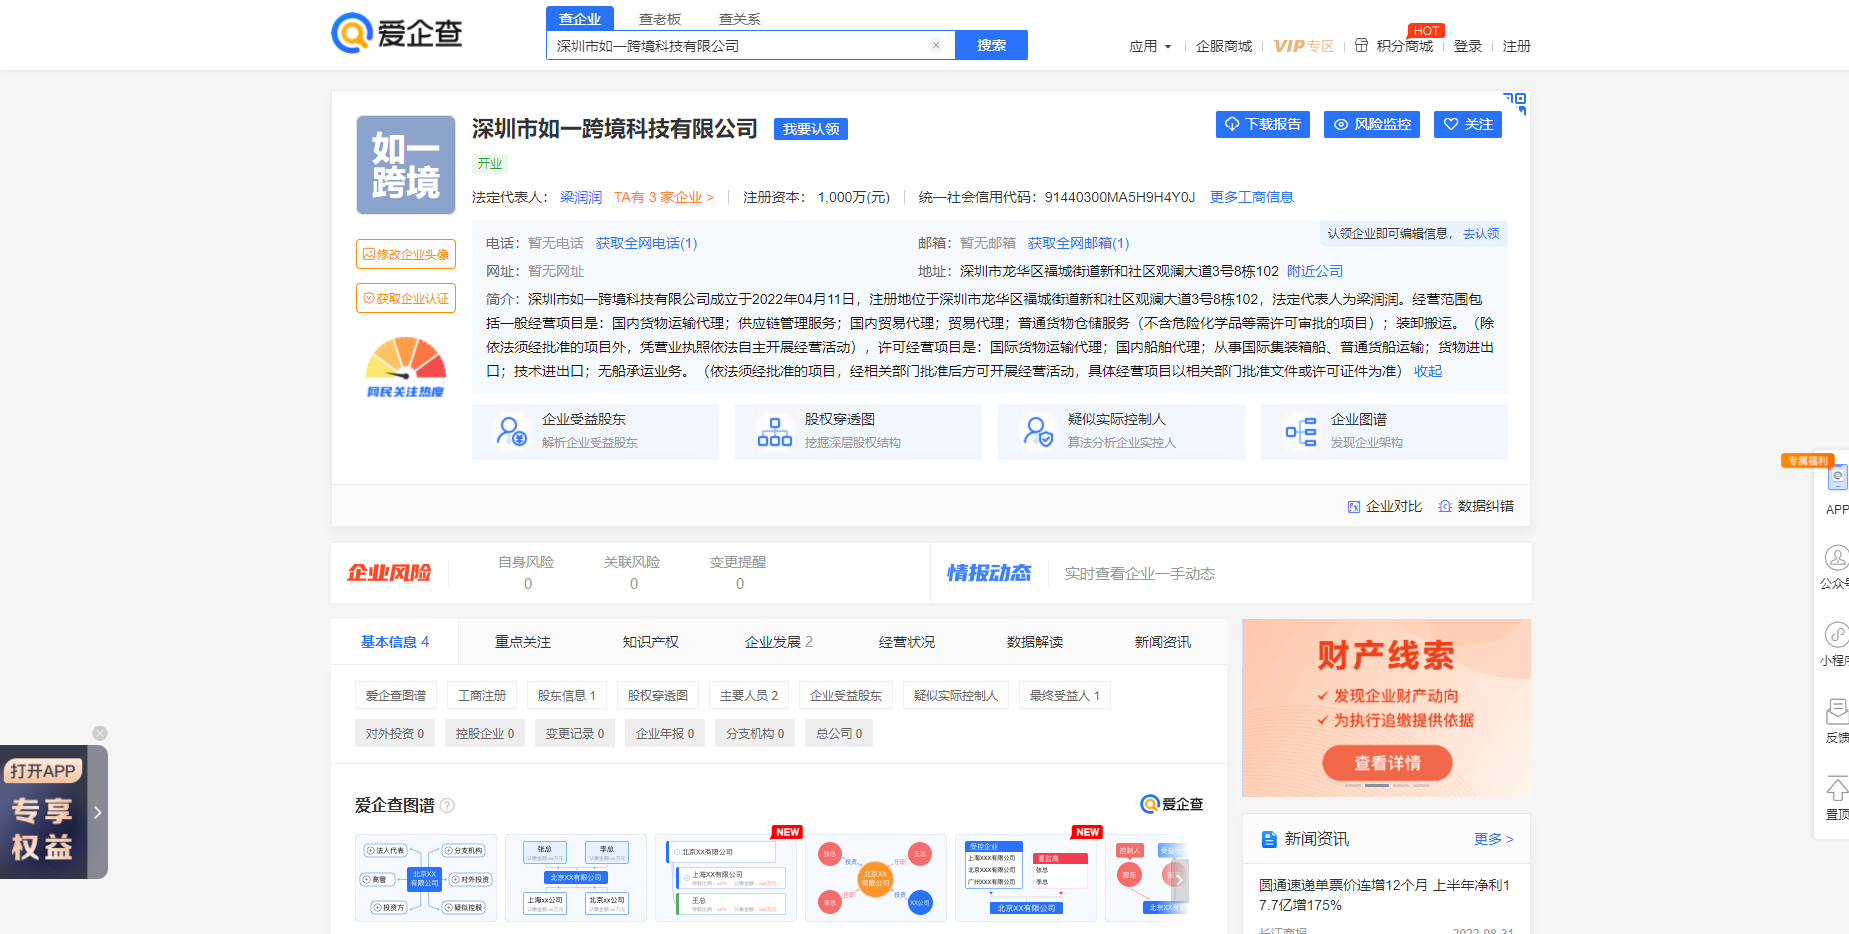Open the 疑似实际控制人 analysis icon
Image resolution: width=1849 pixels, height=934 pixels.
click(x=1038, y=430)
